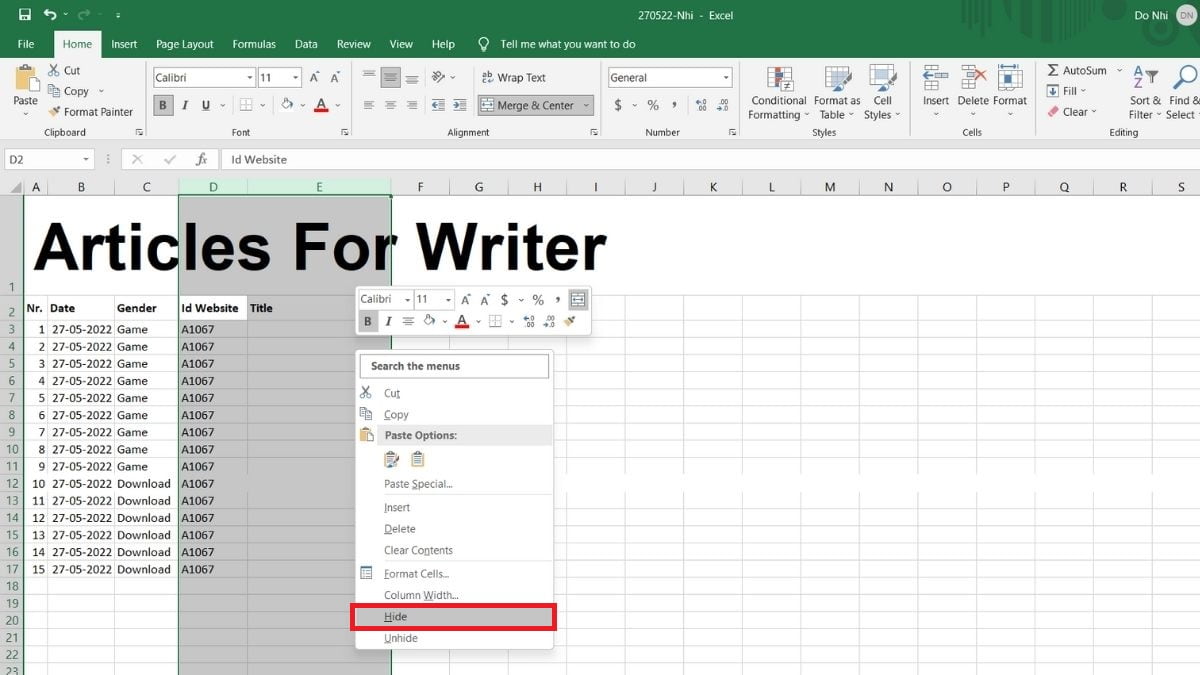This screenshot has width=1200, height=675.
Task: Open Conditional Formatting
Action: click(x=778, y=95)
